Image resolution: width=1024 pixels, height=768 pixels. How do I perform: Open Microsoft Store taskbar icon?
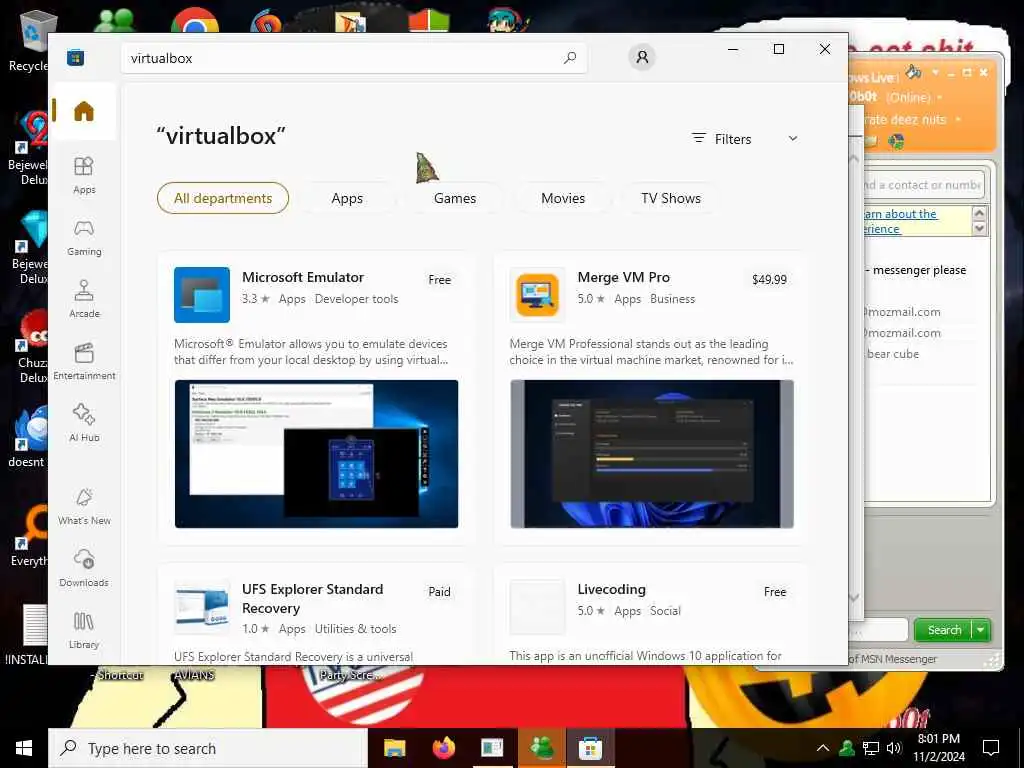589,748
